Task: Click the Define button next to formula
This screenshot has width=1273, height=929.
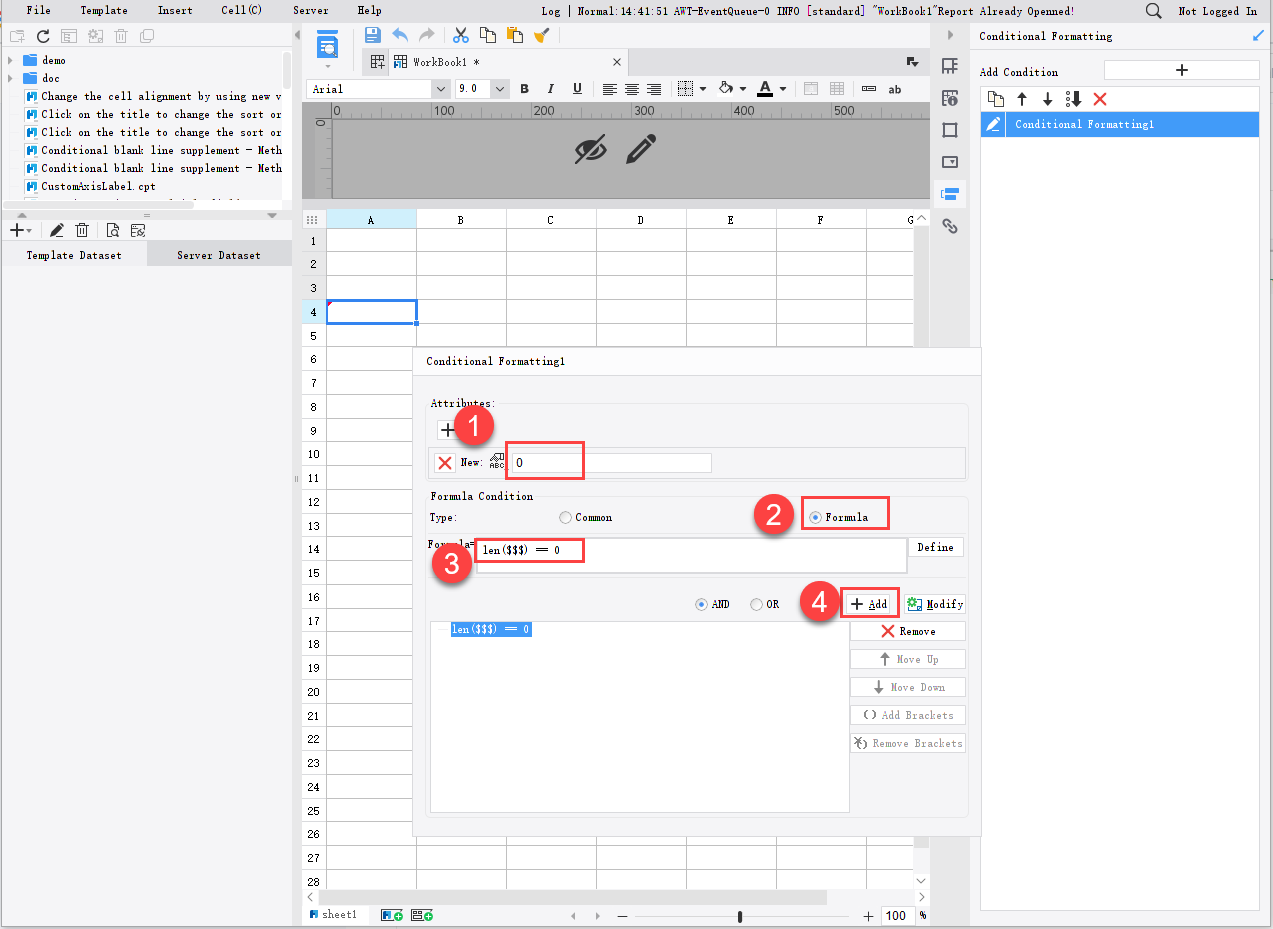Action: click(x=935, y=546)
